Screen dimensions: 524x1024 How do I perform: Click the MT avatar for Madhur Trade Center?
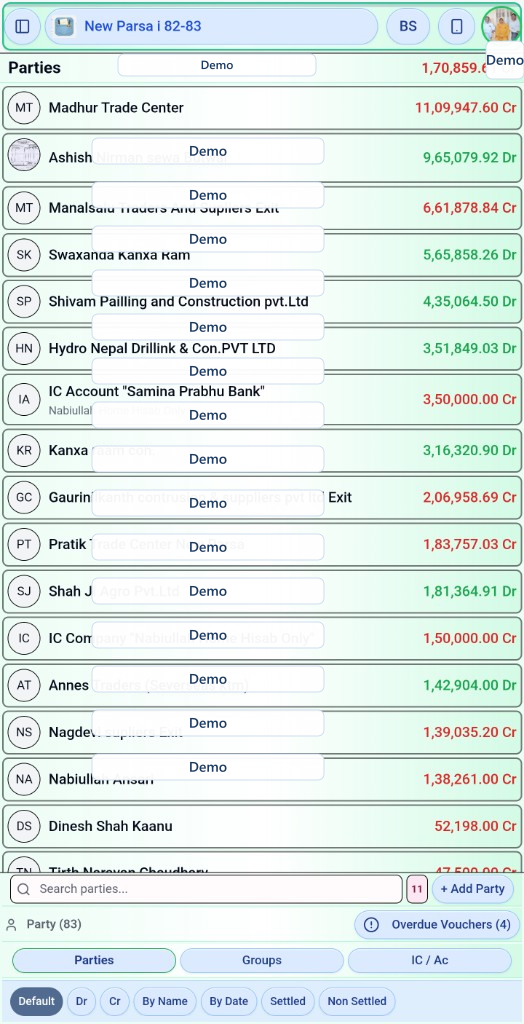24,108
